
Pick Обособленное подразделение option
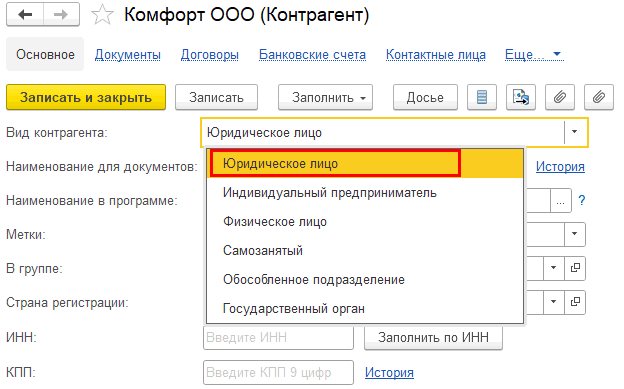point(365,280)
